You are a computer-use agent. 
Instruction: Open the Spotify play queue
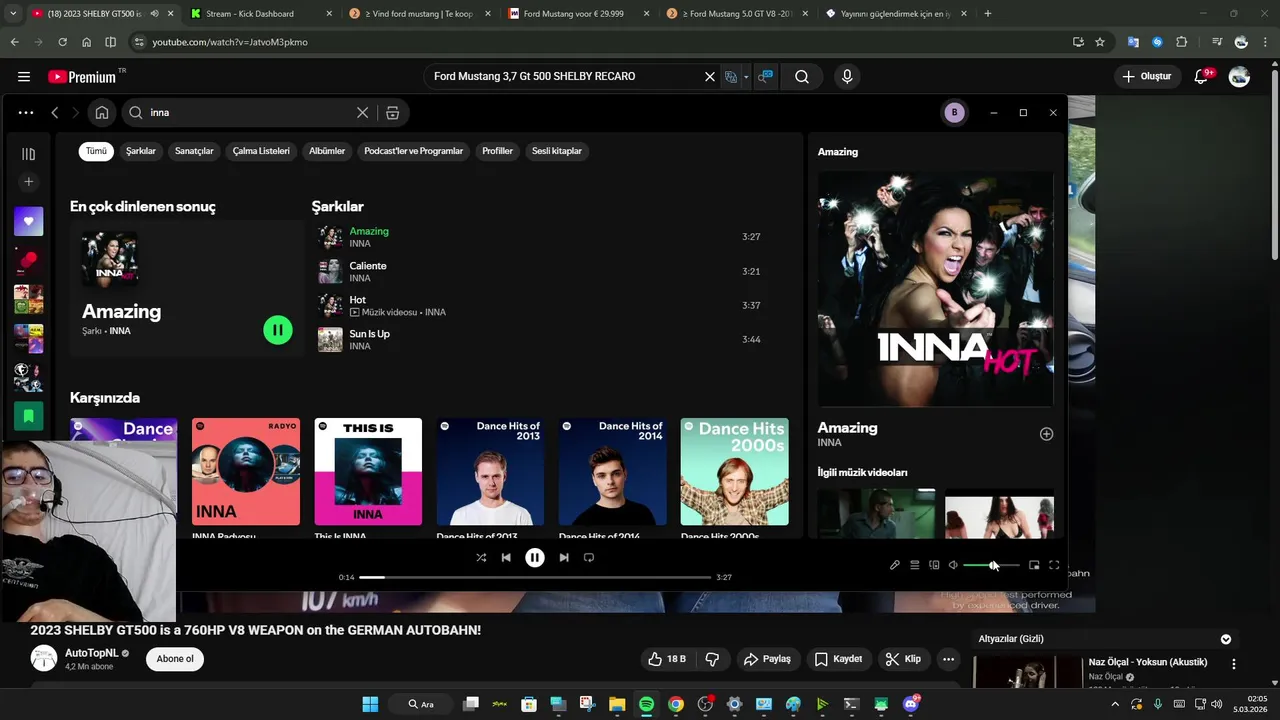click(x=914, y=565)
